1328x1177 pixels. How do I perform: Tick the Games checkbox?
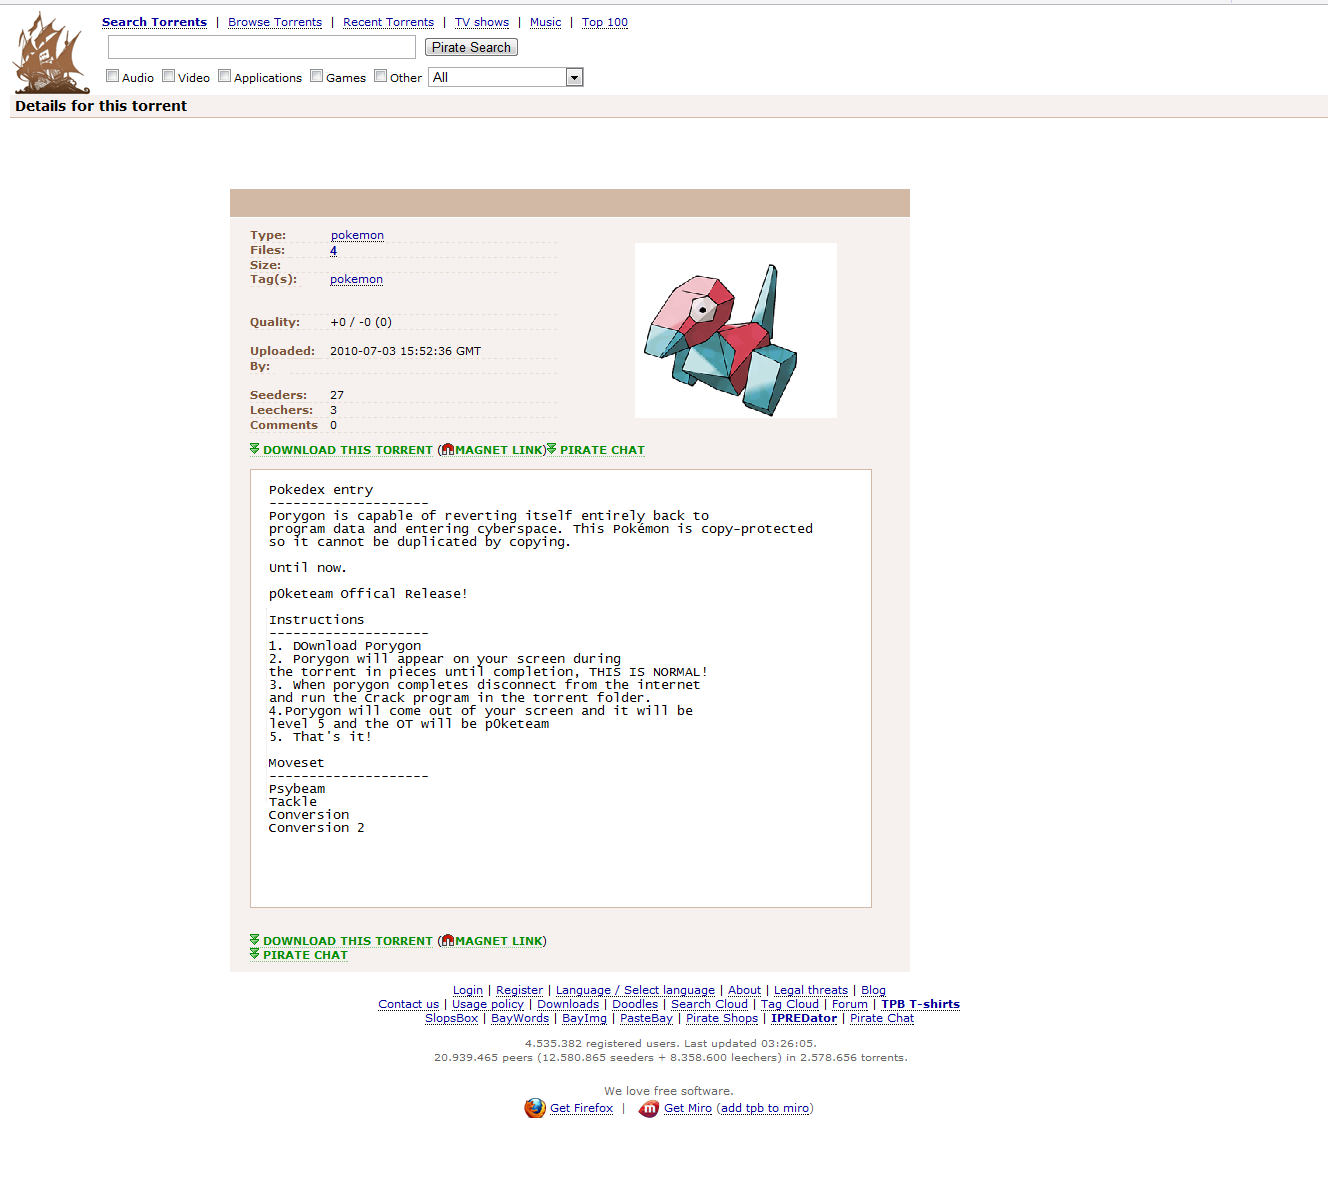click(x=317, y=76)
